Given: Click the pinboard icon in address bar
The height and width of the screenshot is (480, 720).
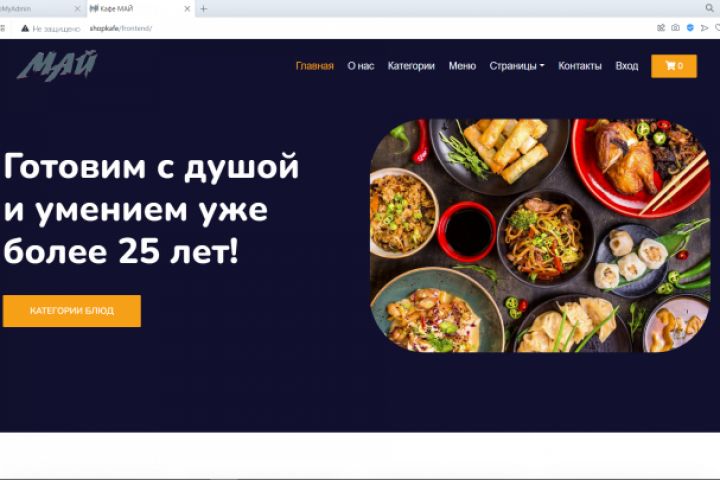Looking at the screenshot, I should (x=661, y=28).
